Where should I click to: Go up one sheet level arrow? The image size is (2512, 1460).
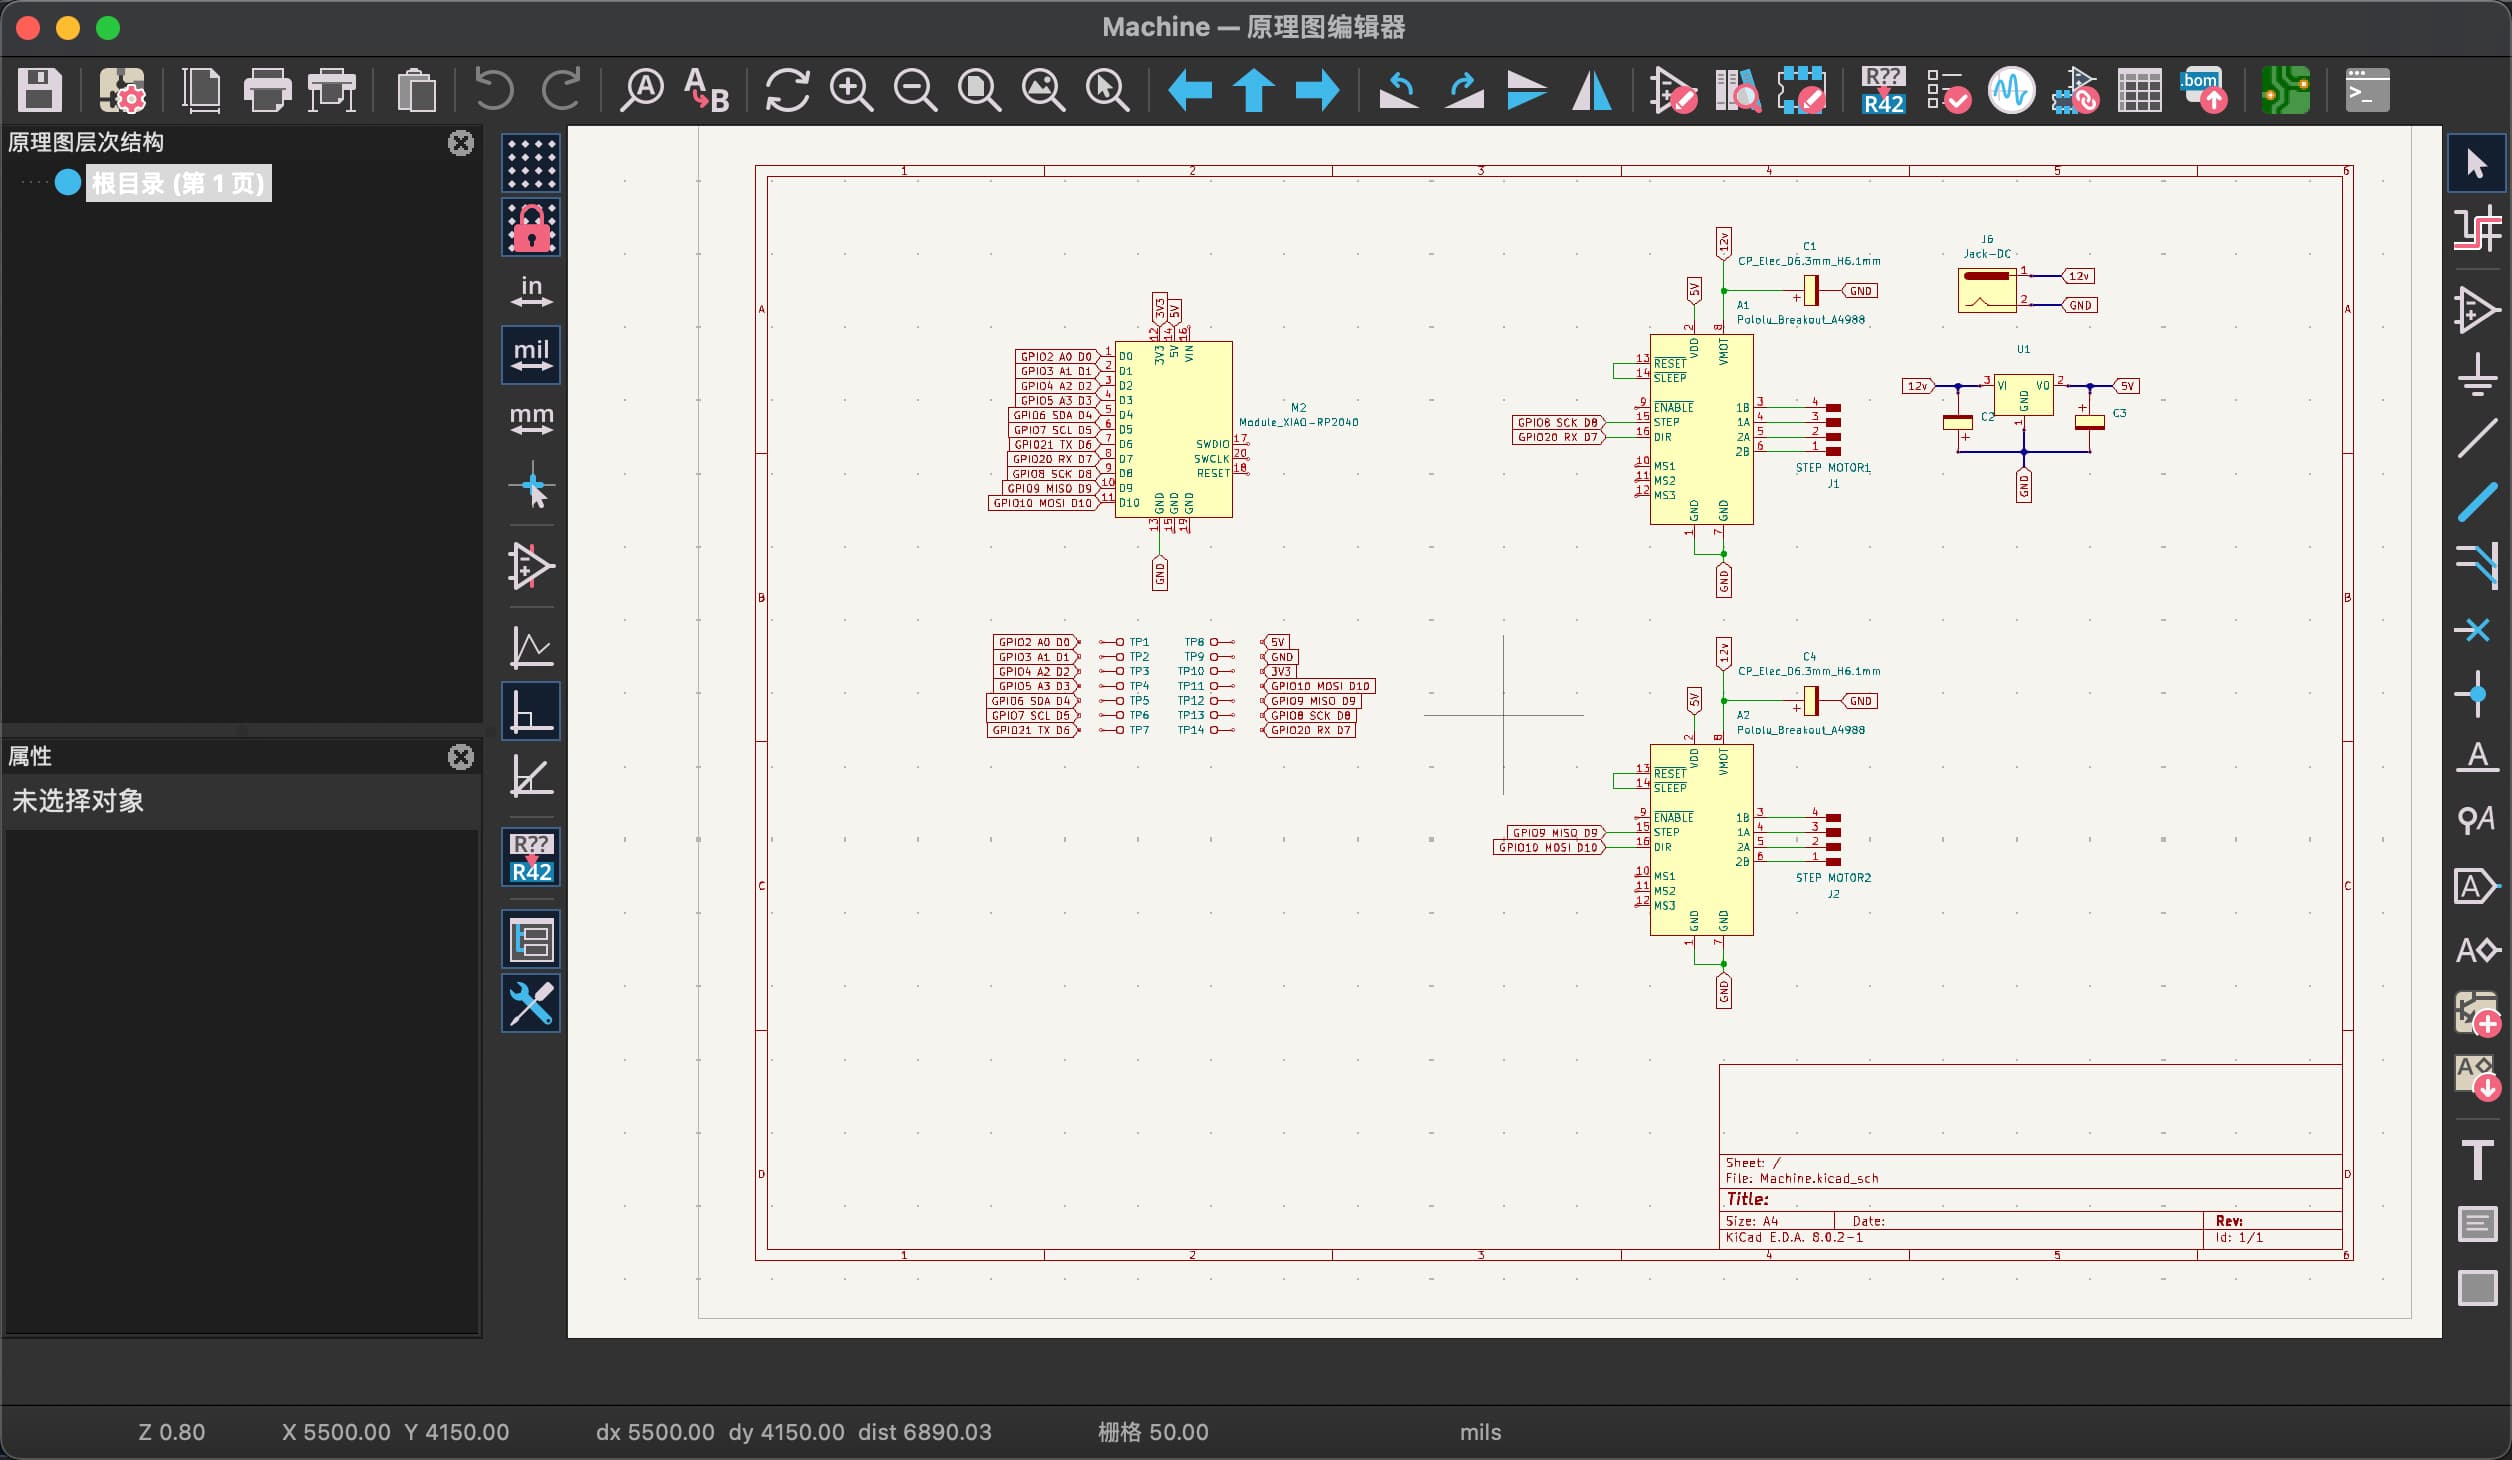[x=1254, y=91]
